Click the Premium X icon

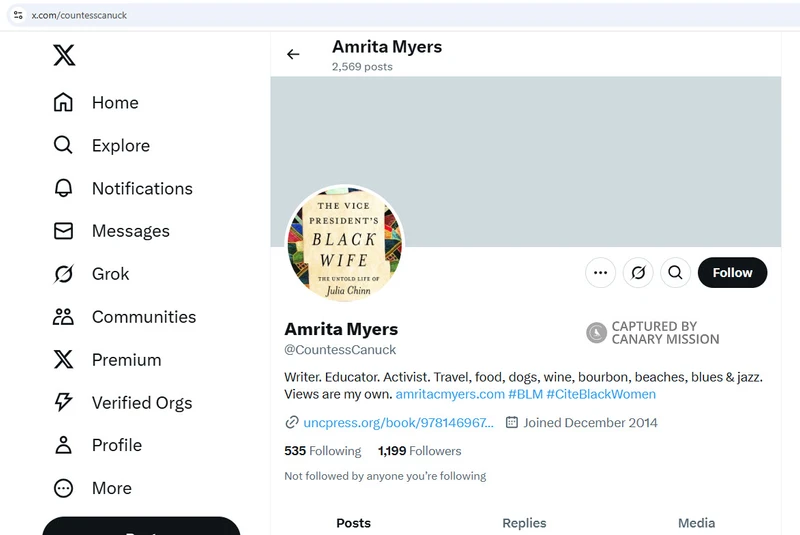click(63, 360)
